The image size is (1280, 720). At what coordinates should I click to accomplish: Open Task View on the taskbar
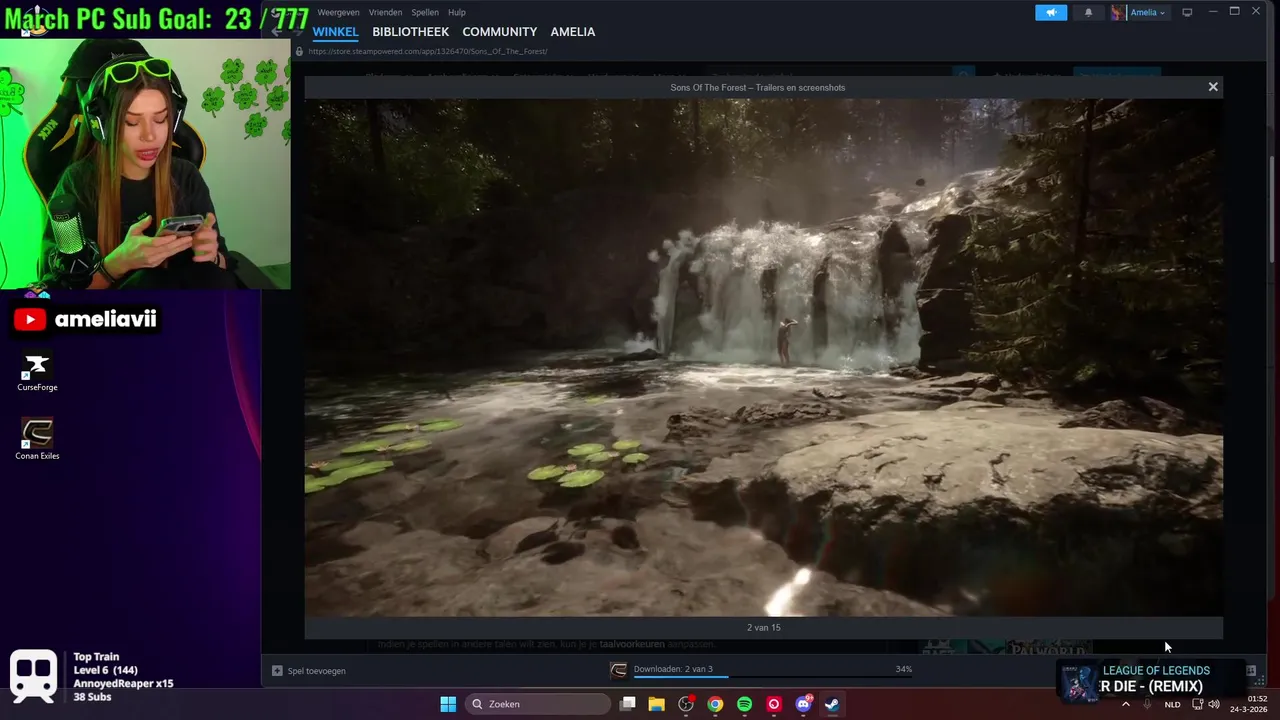[627, 704]
